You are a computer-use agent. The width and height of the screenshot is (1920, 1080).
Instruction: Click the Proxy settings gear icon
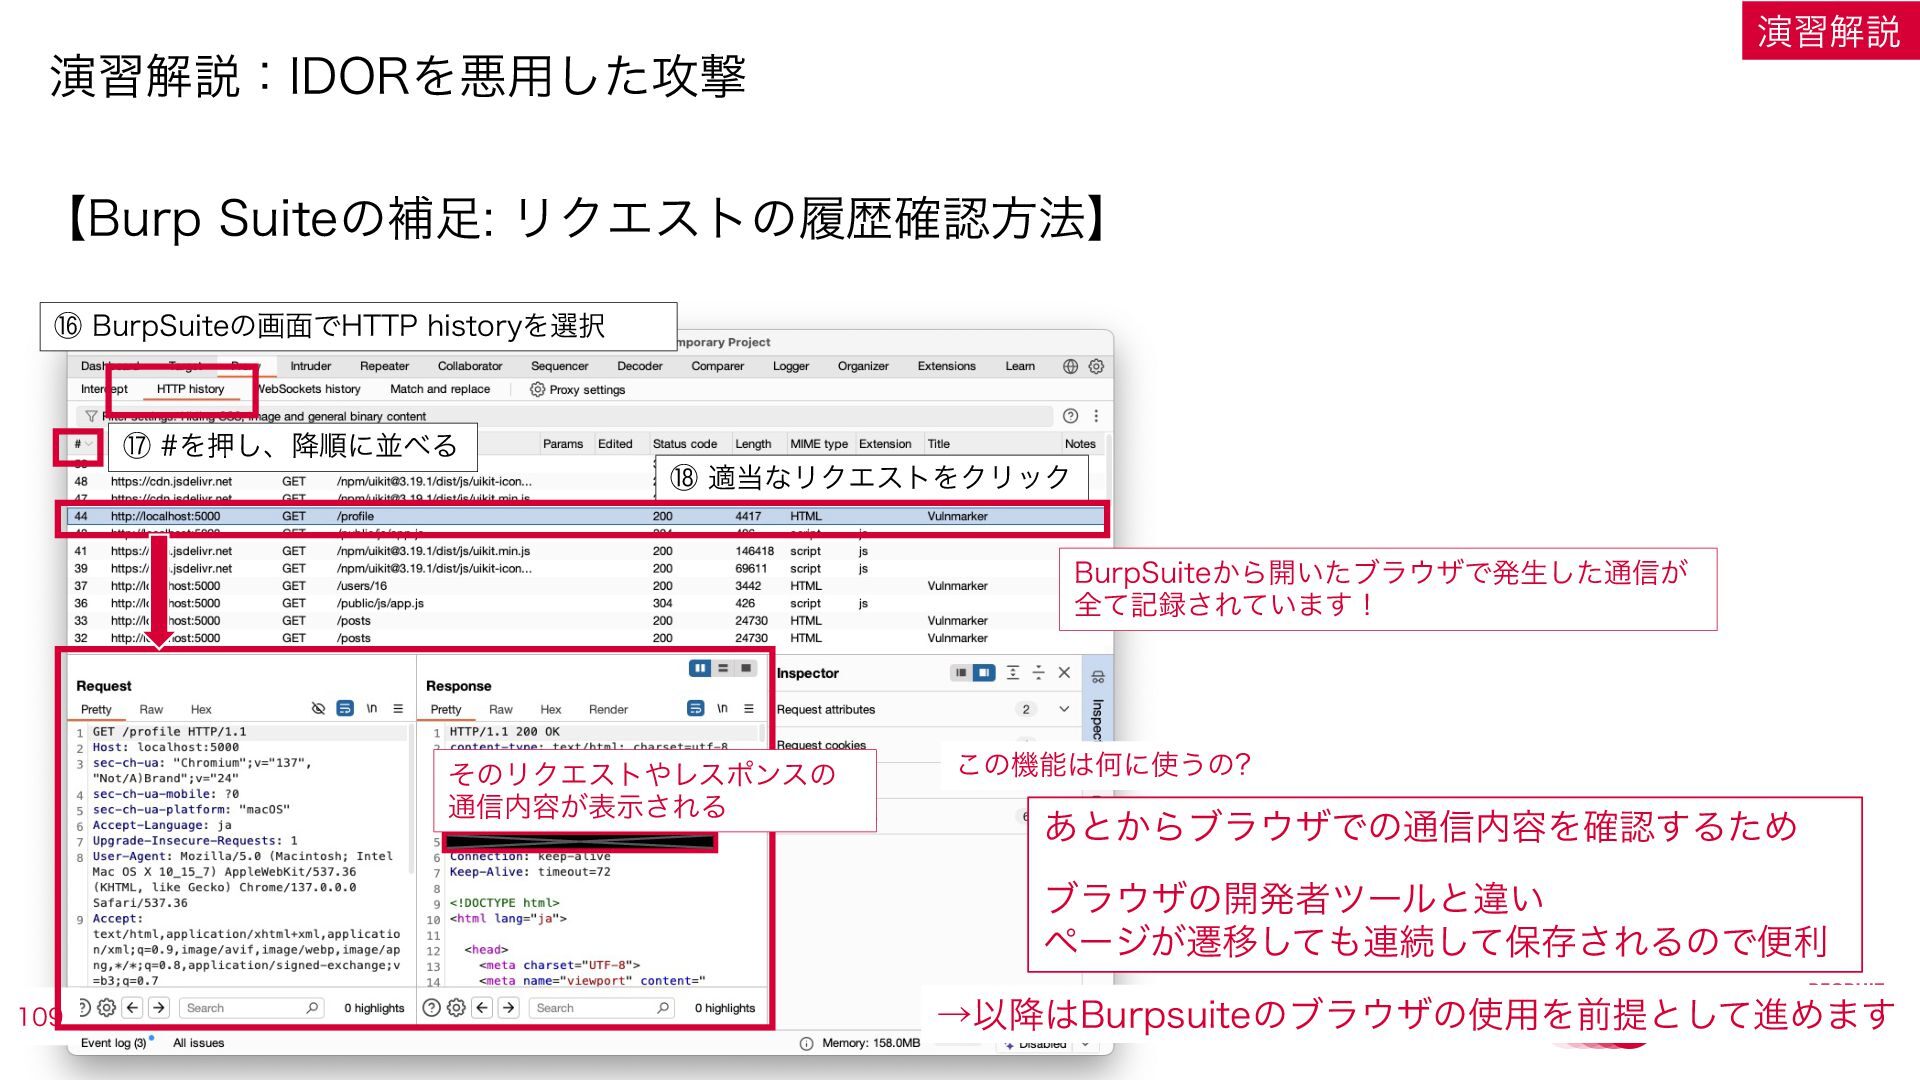click(537, 389)
